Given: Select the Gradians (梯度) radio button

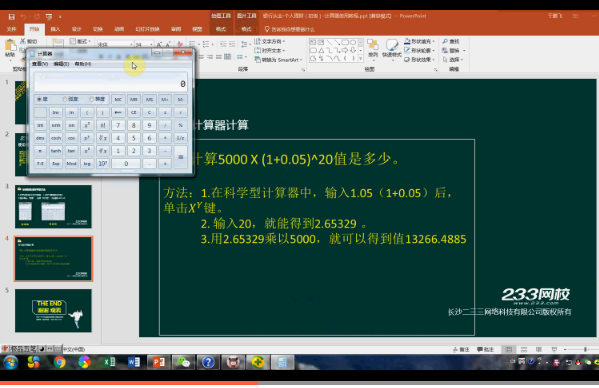Looking at the screenshot, I should click(97, 99).
